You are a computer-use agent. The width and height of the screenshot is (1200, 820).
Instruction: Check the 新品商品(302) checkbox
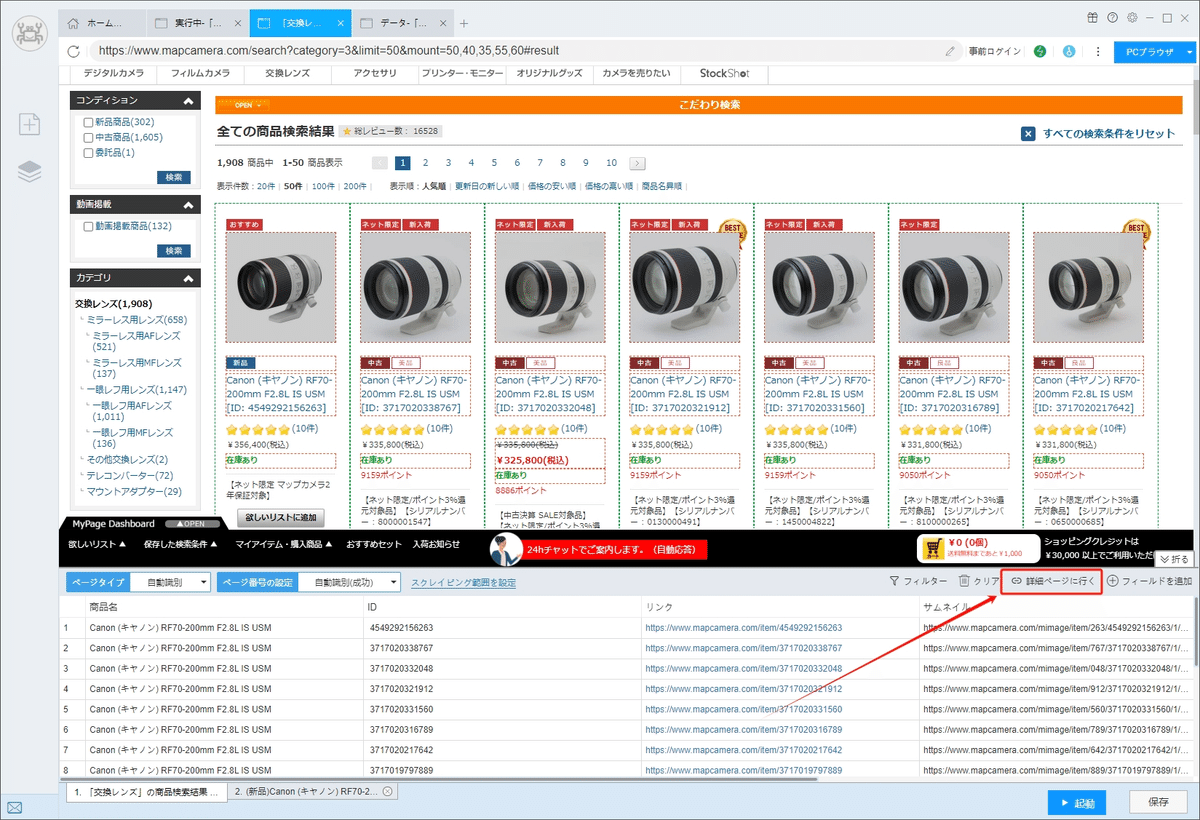click(x=88, y=122)
